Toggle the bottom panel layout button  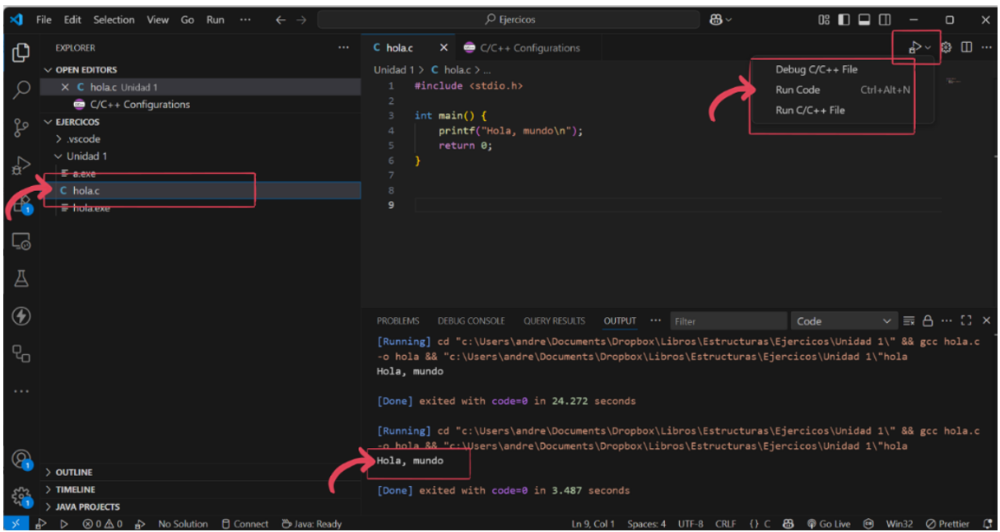(864, 20)
